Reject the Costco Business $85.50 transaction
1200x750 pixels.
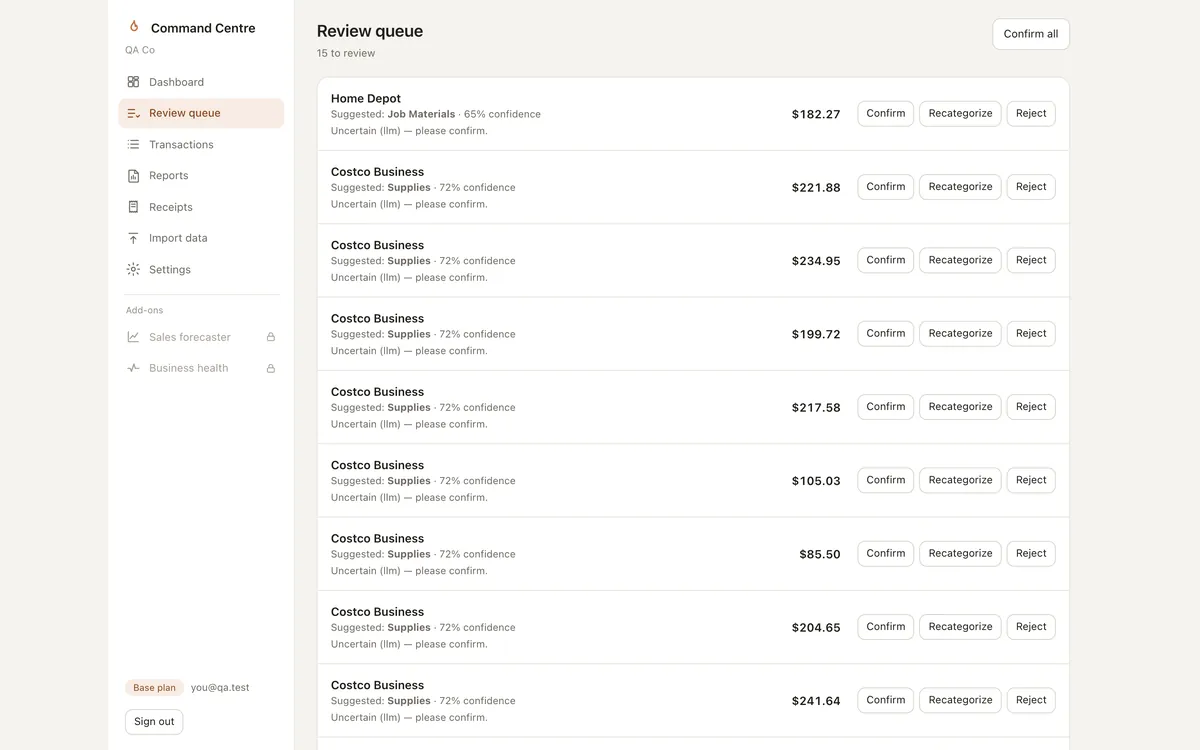1031,554
